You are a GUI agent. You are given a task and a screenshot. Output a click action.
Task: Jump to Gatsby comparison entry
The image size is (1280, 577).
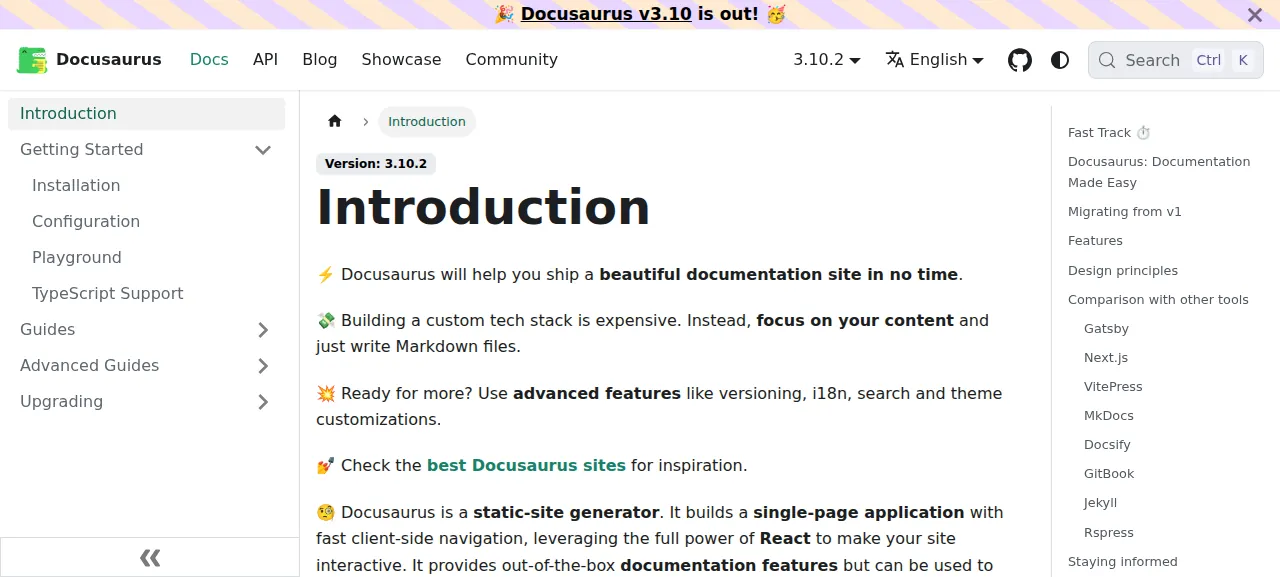1106,329
